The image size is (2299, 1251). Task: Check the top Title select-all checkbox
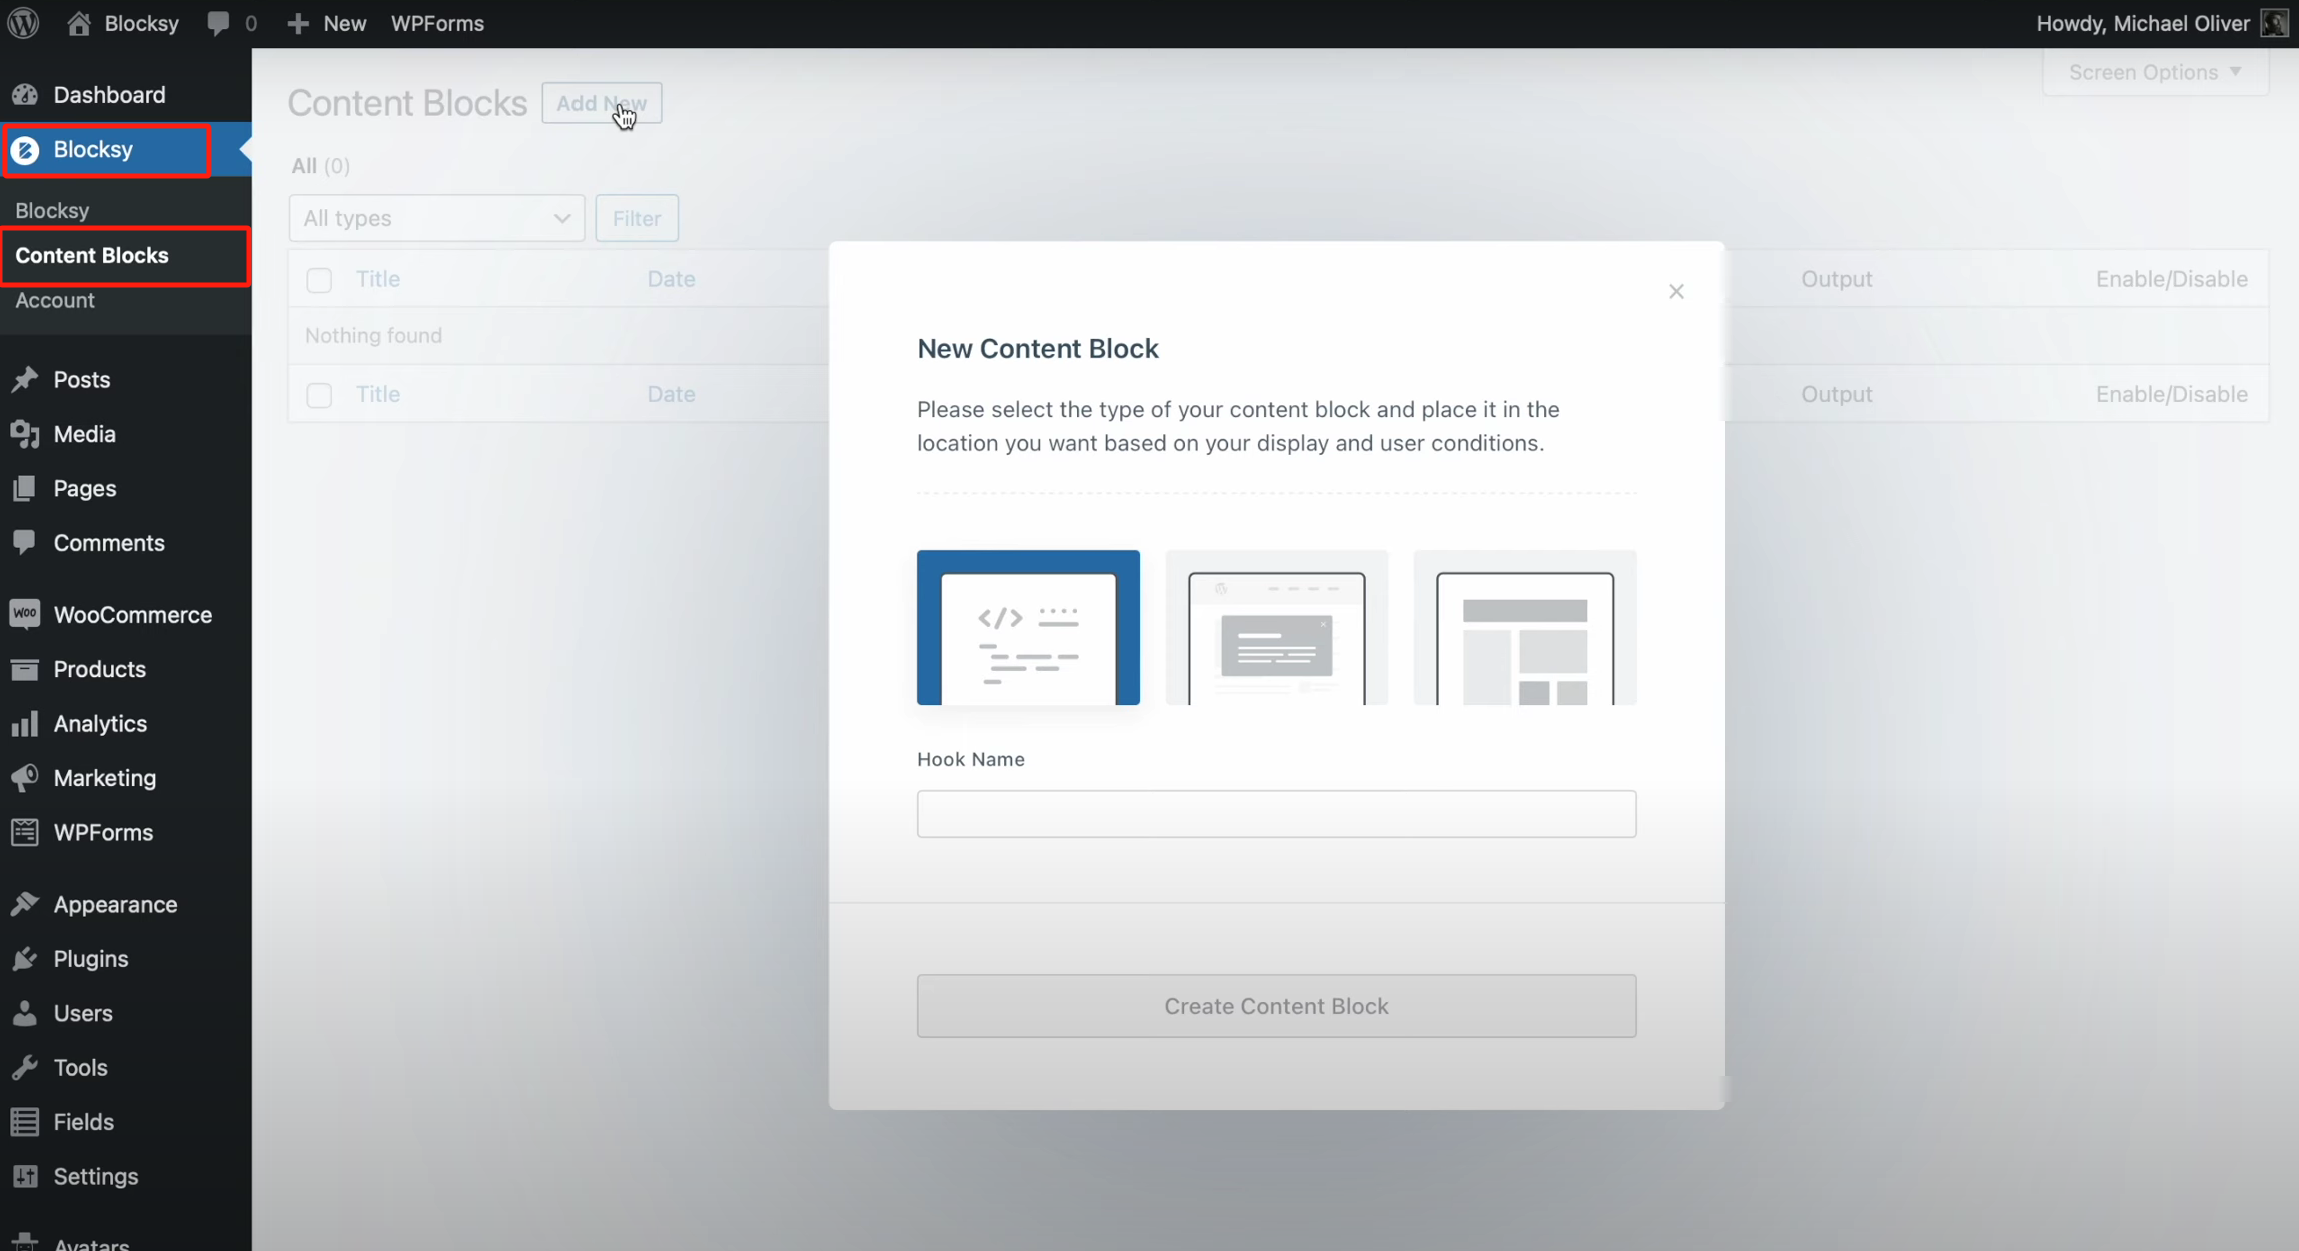pos(319,280)
